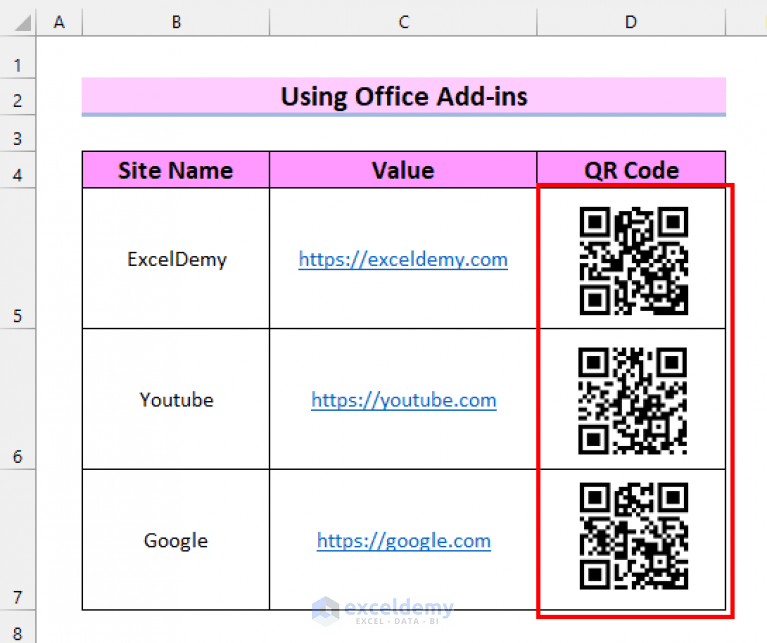Image resolution: width=767 pixels, height=643 pixels.
Task: Open the https://google.com hyperlink
Action: pyautogui.click(x=404, y=541)
